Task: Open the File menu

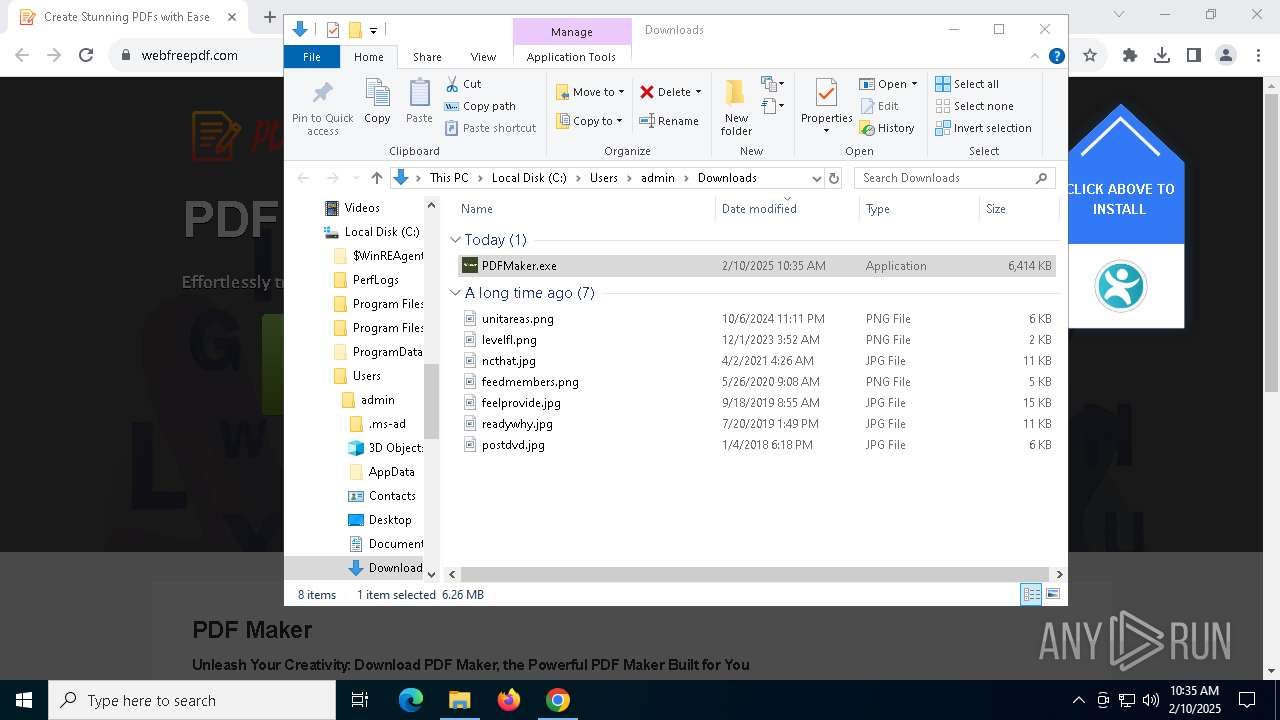Action: (312, 57)
